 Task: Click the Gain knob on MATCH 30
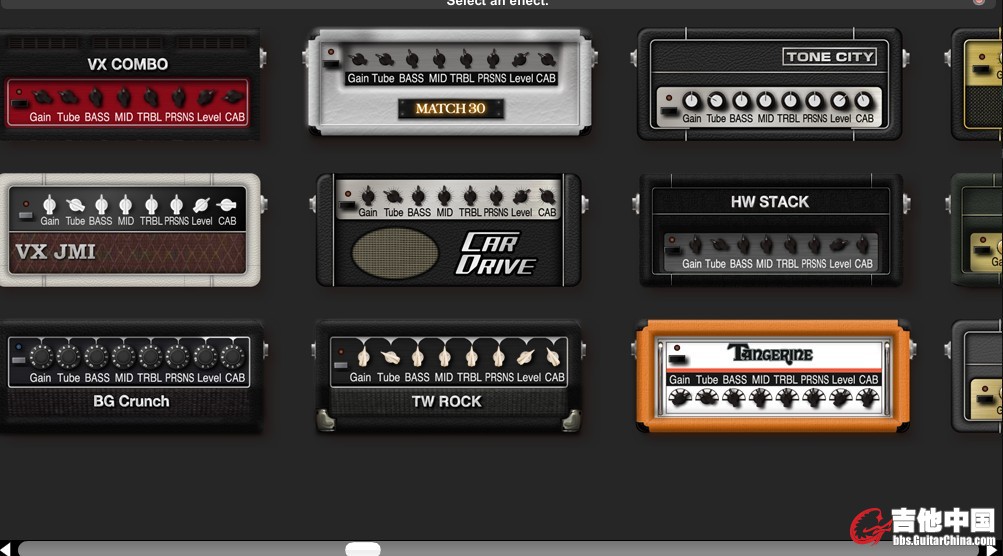click(x=358, y=60)
